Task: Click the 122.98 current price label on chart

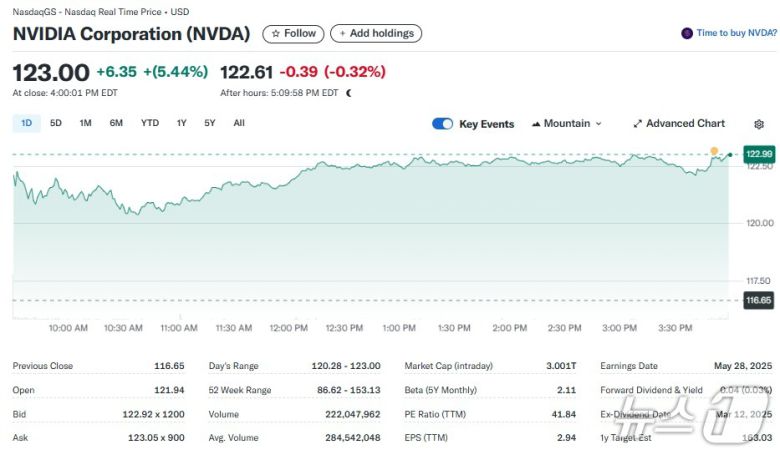Action: pyautogui.click(x=758, y=154)
